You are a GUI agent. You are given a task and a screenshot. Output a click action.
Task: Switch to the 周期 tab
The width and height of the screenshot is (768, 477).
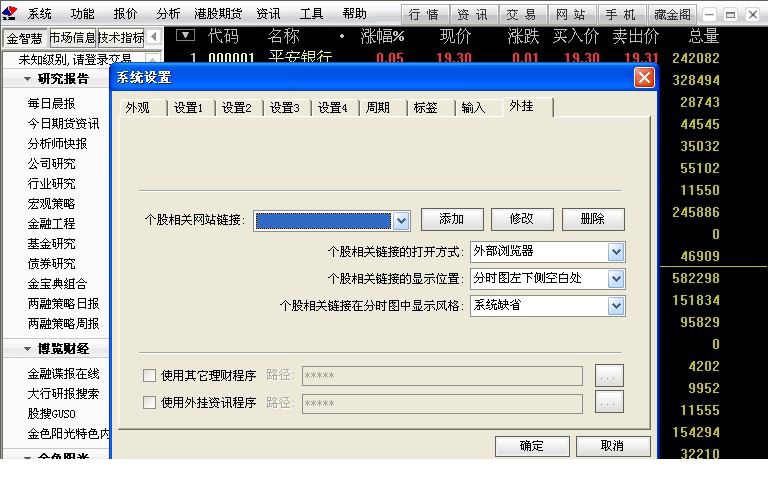pos(383,107)
